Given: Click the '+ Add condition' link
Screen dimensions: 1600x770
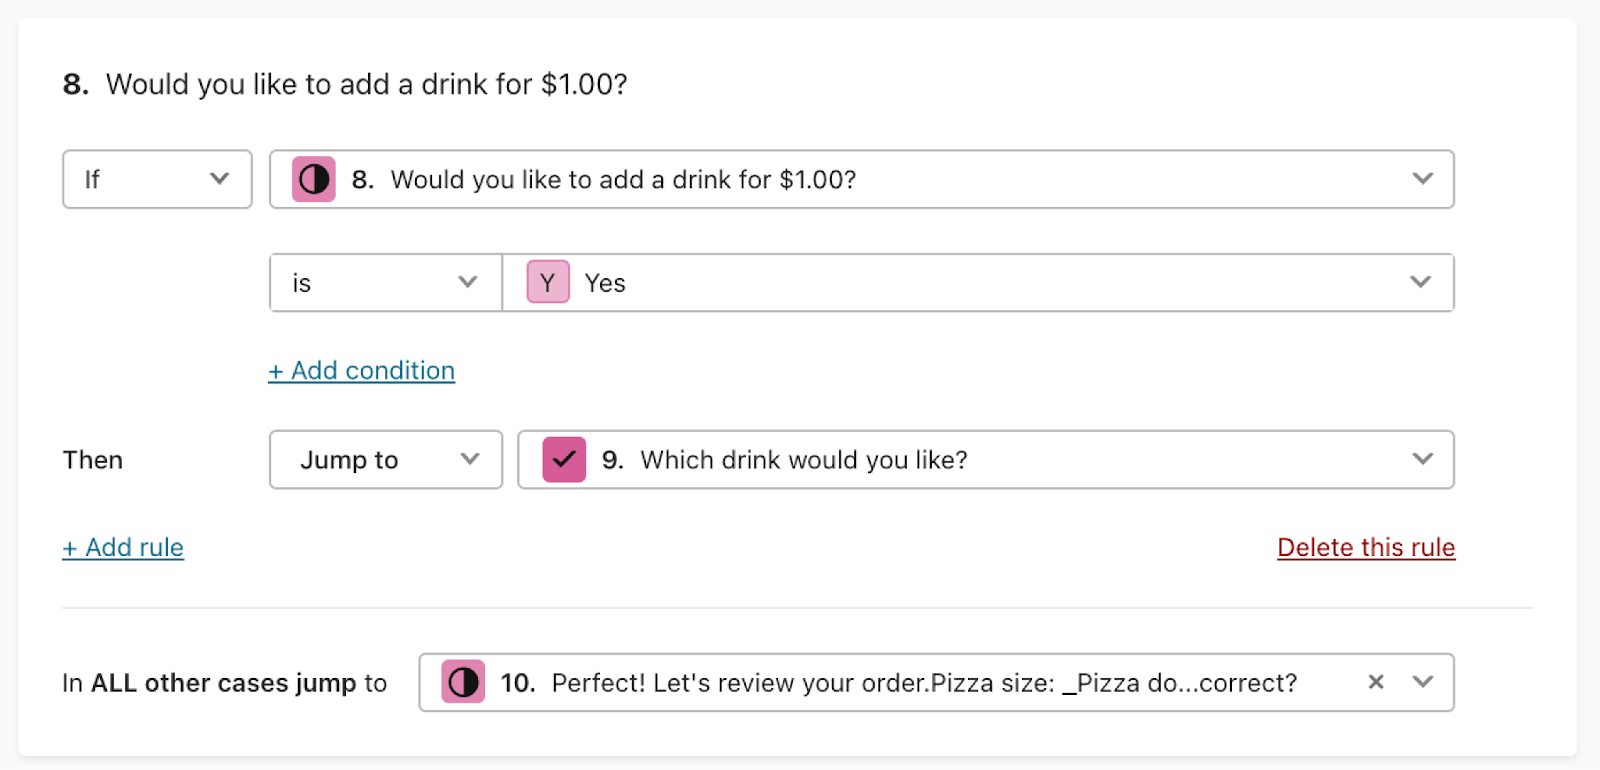Looking at the screenshot, I should pos(362,371).
